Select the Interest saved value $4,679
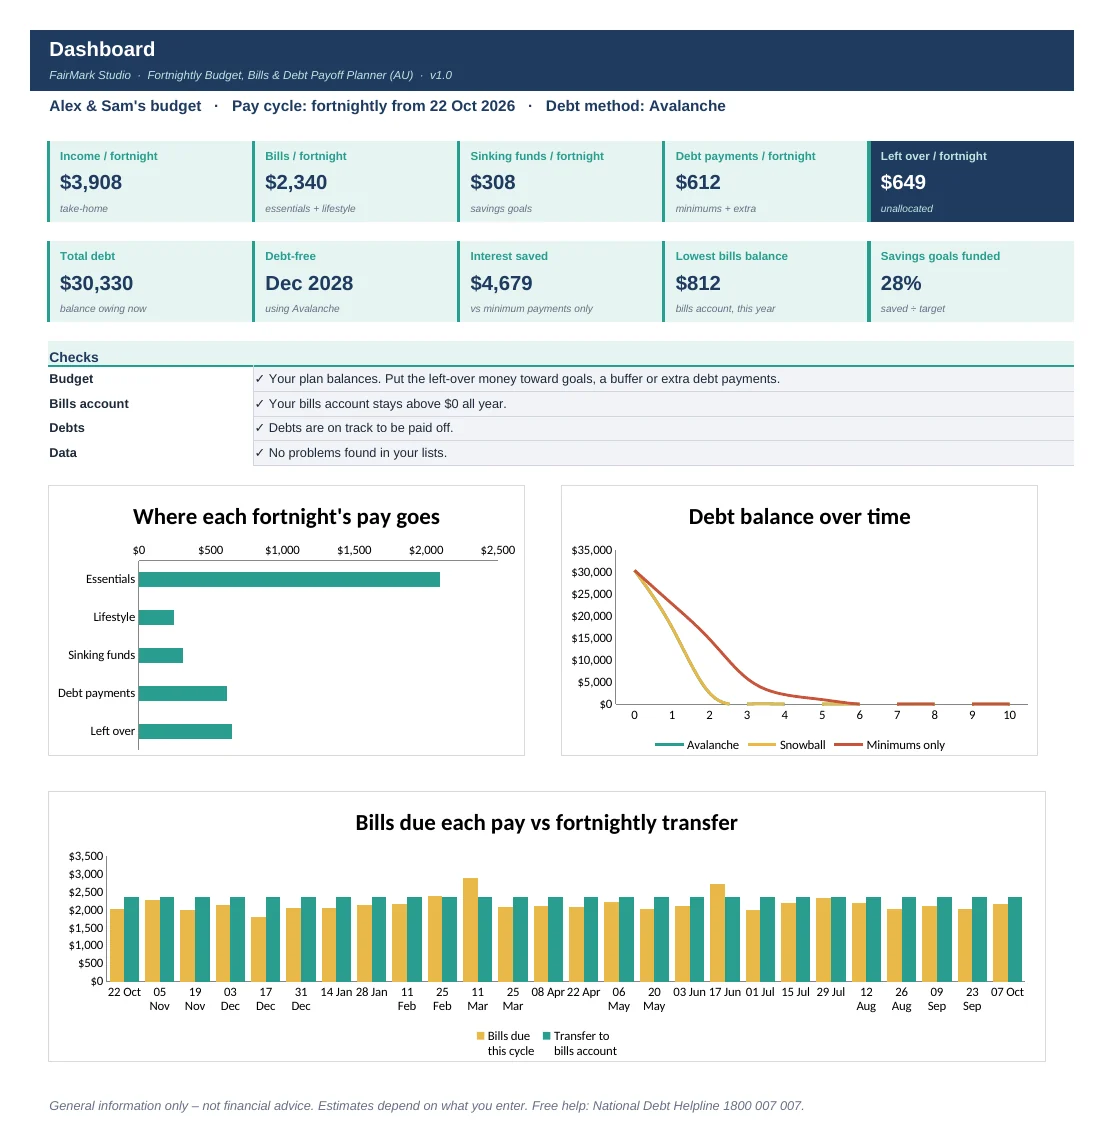This screenshot has width=1104, height=1143. pyautogui.click(x=501, y=283)
